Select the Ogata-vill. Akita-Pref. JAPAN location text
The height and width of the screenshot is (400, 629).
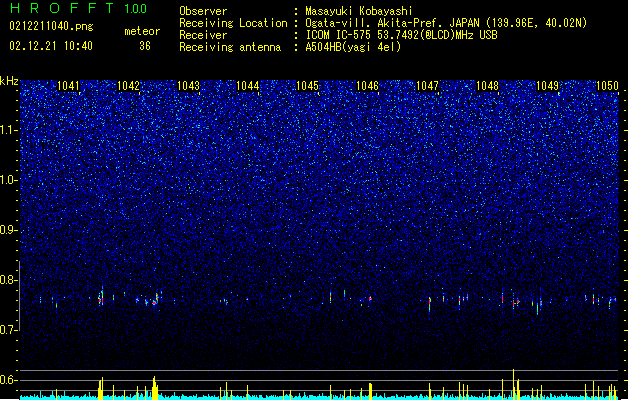click(x=446, y=23)
